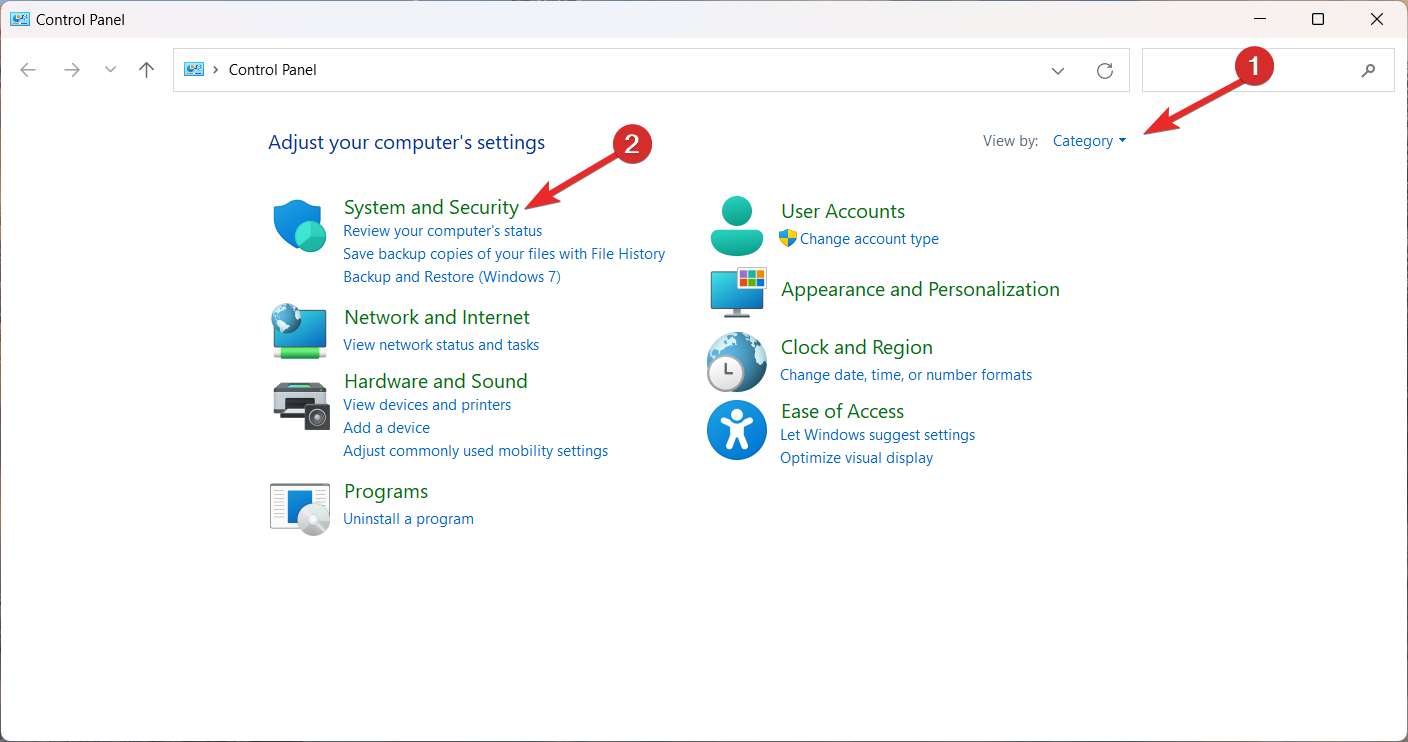The width and height of the screenshot is (1408, 742).
Task: Click the back arrow navigation button
Action: click(x=28, y=70)
